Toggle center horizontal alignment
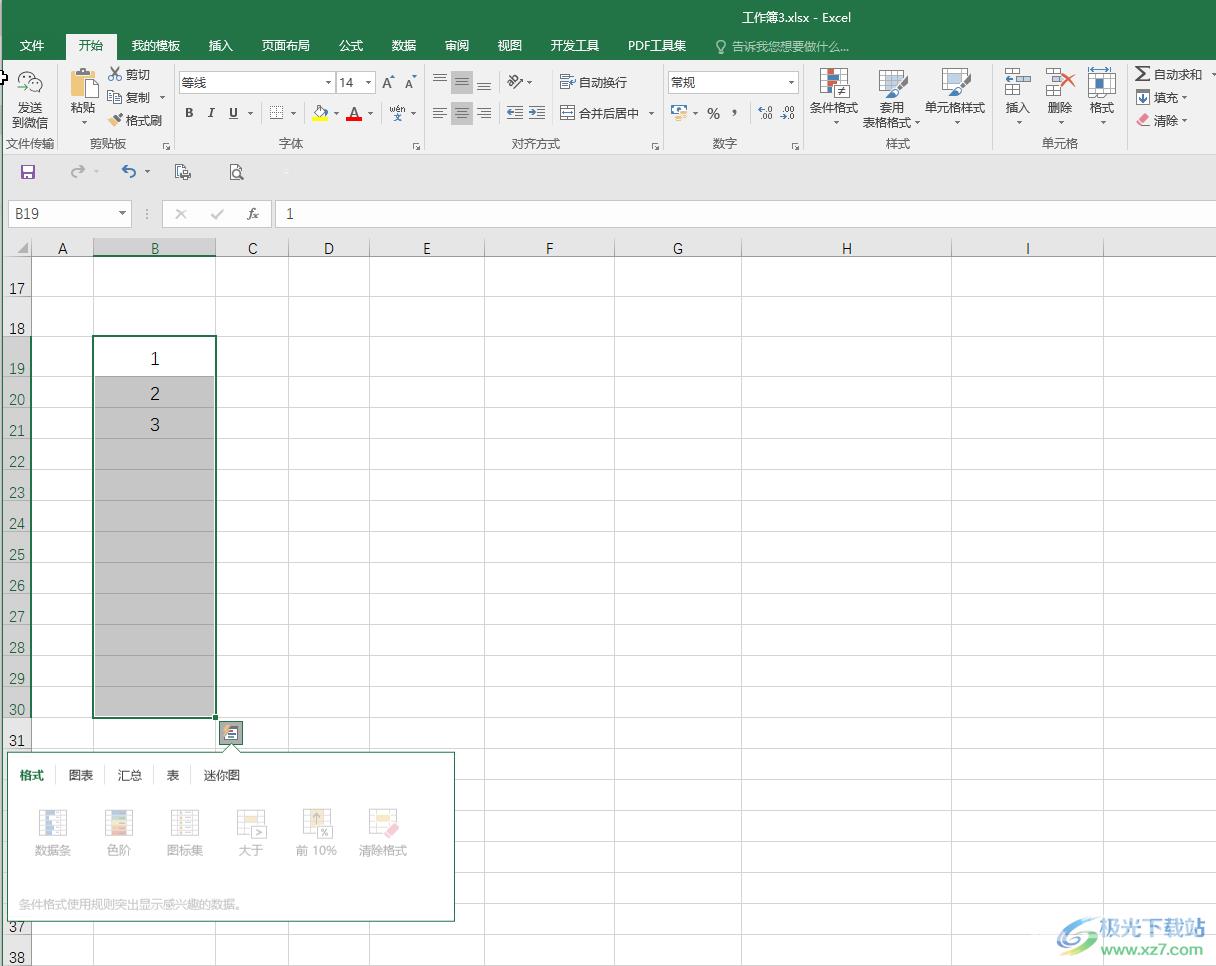 point(461,113)
